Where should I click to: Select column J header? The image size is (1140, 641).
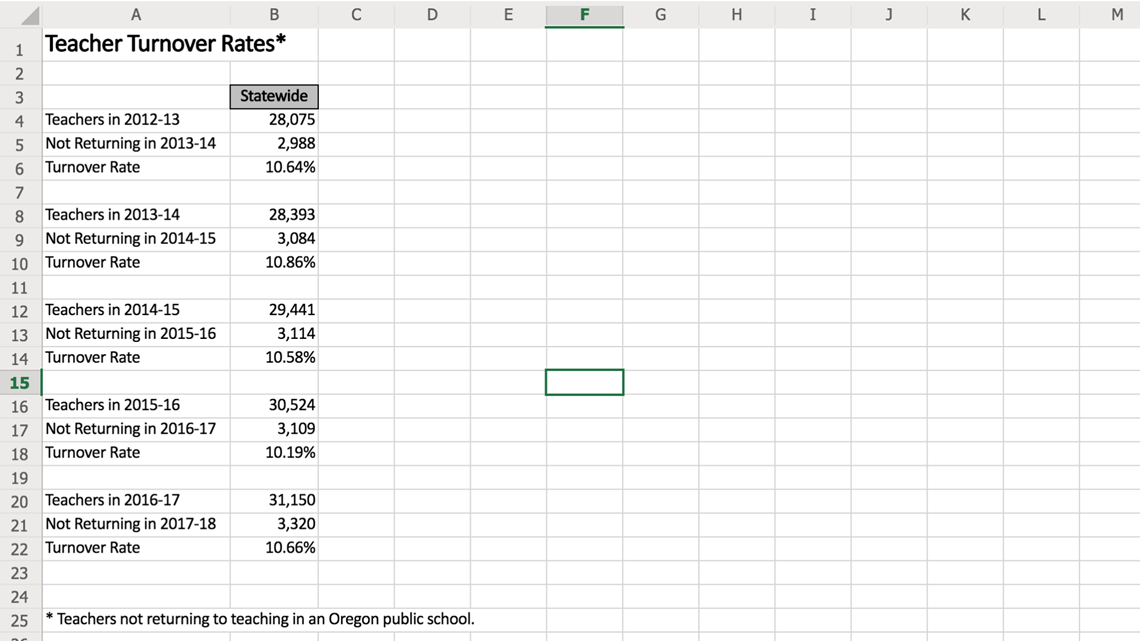[x=889, y=15]
